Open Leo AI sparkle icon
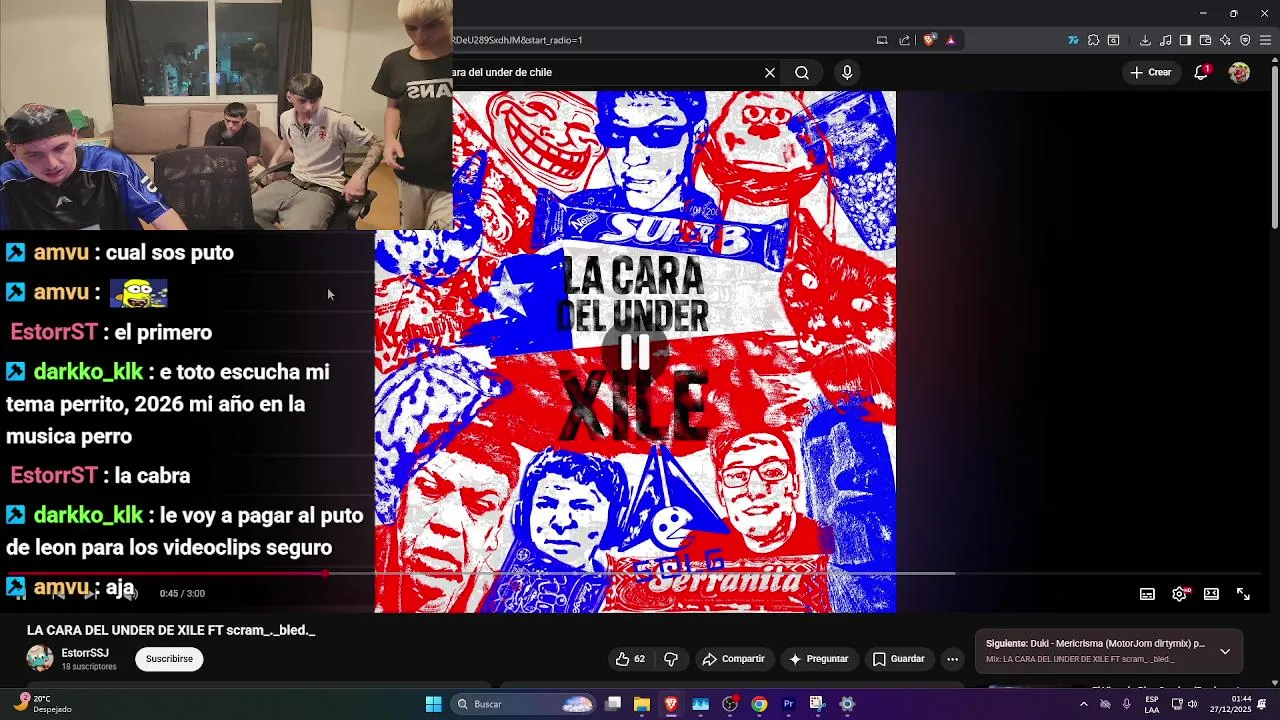Image resolution: width=1280 pixels, height=720 pixels. (1225, 40)
